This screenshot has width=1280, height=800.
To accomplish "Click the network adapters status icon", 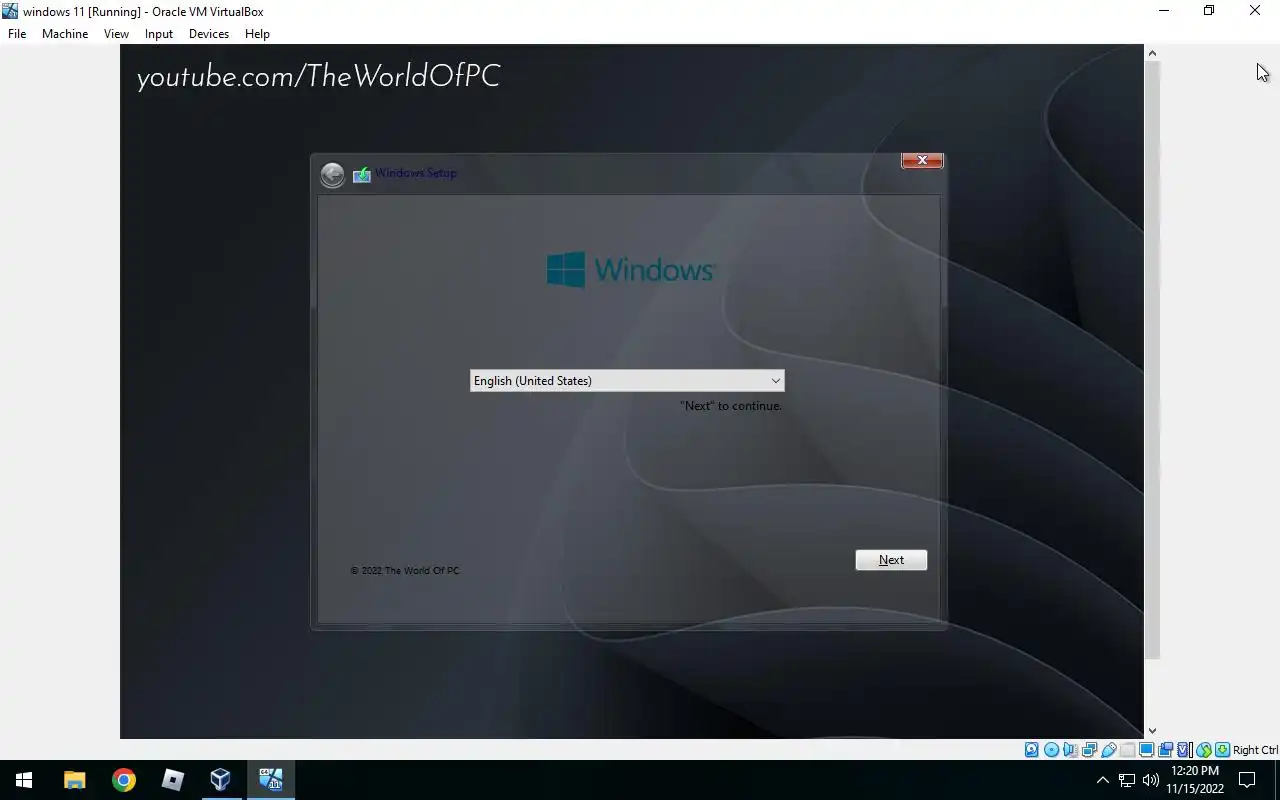I will [1089, 750].
